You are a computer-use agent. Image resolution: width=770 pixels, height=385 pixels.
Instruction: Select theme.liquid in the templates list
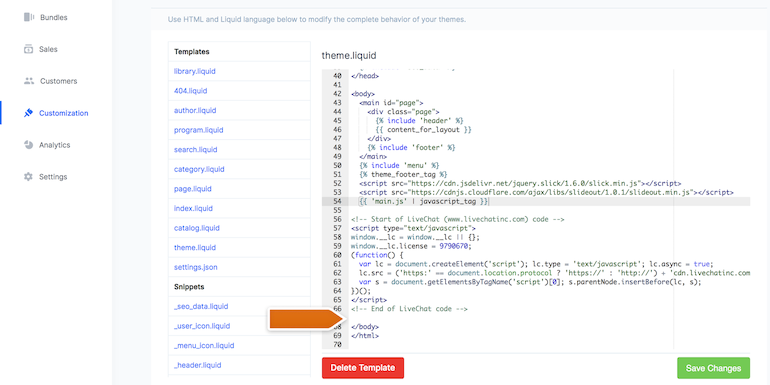194,248
